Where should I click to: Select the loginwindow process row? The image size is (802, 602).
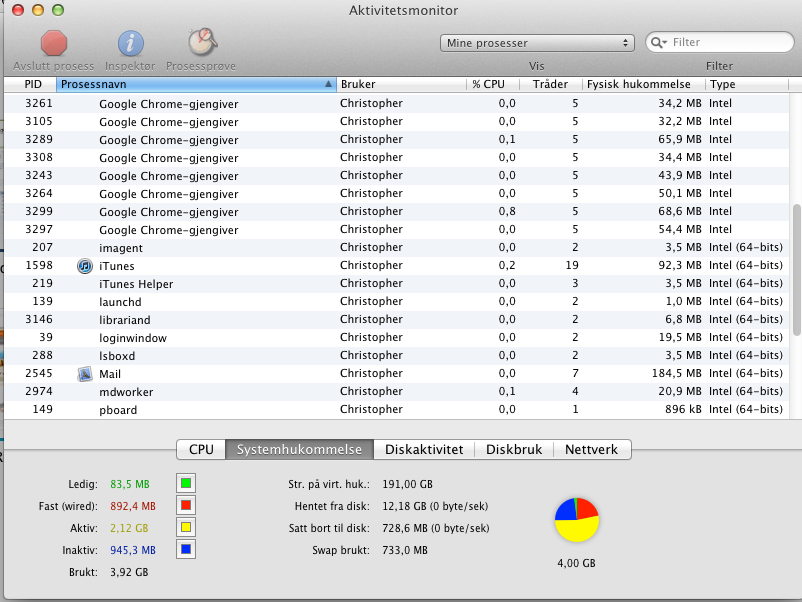(x=397, y=338)
